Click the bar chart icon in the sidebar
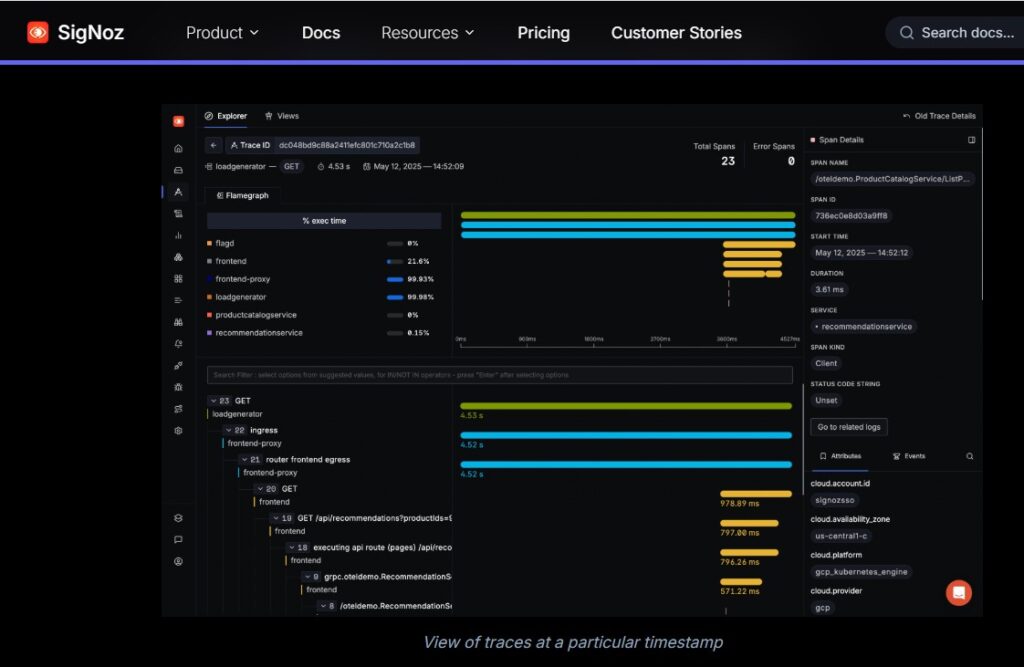The height and width of the screenshot is (667, 1024). click(x=178, y=235)
